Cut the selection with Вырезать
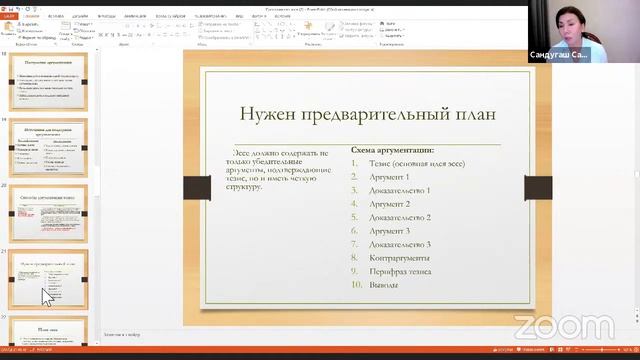The width and height of the screenshot is (640, 360). coord(29,24)
